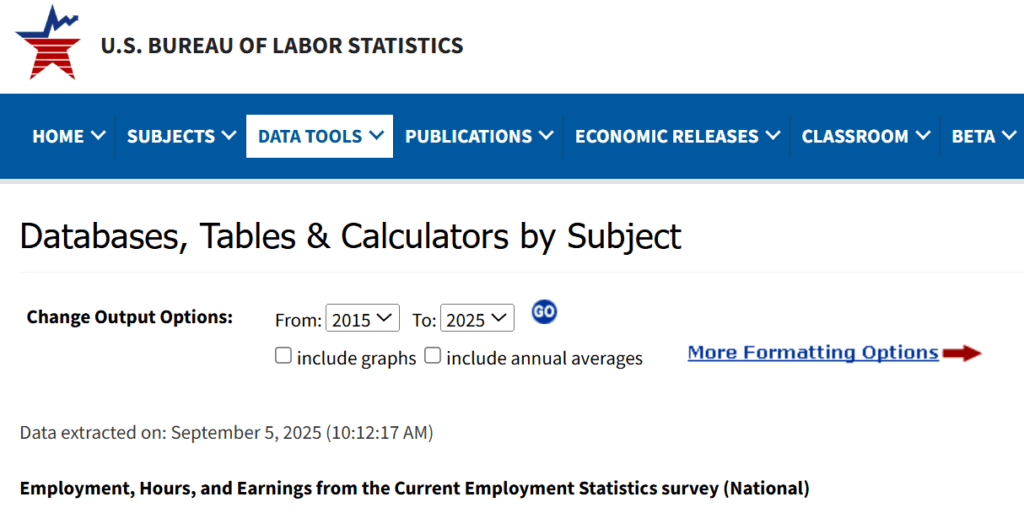
Task: Enable the include graphs checkbox
Action: click(x=283, y=355)
